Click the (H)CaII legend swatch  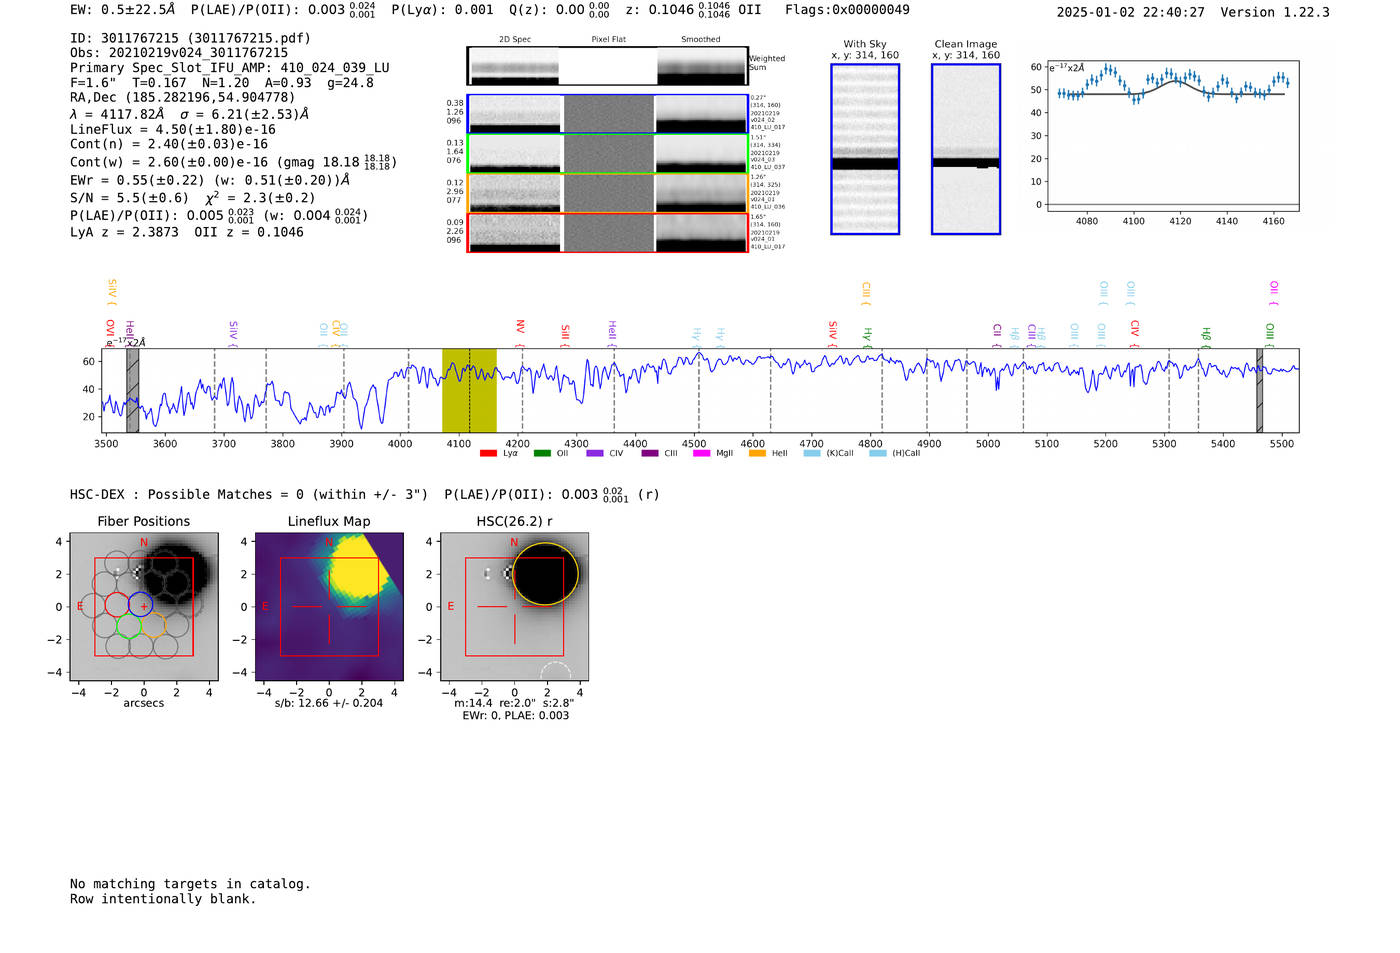coord(878,453)
